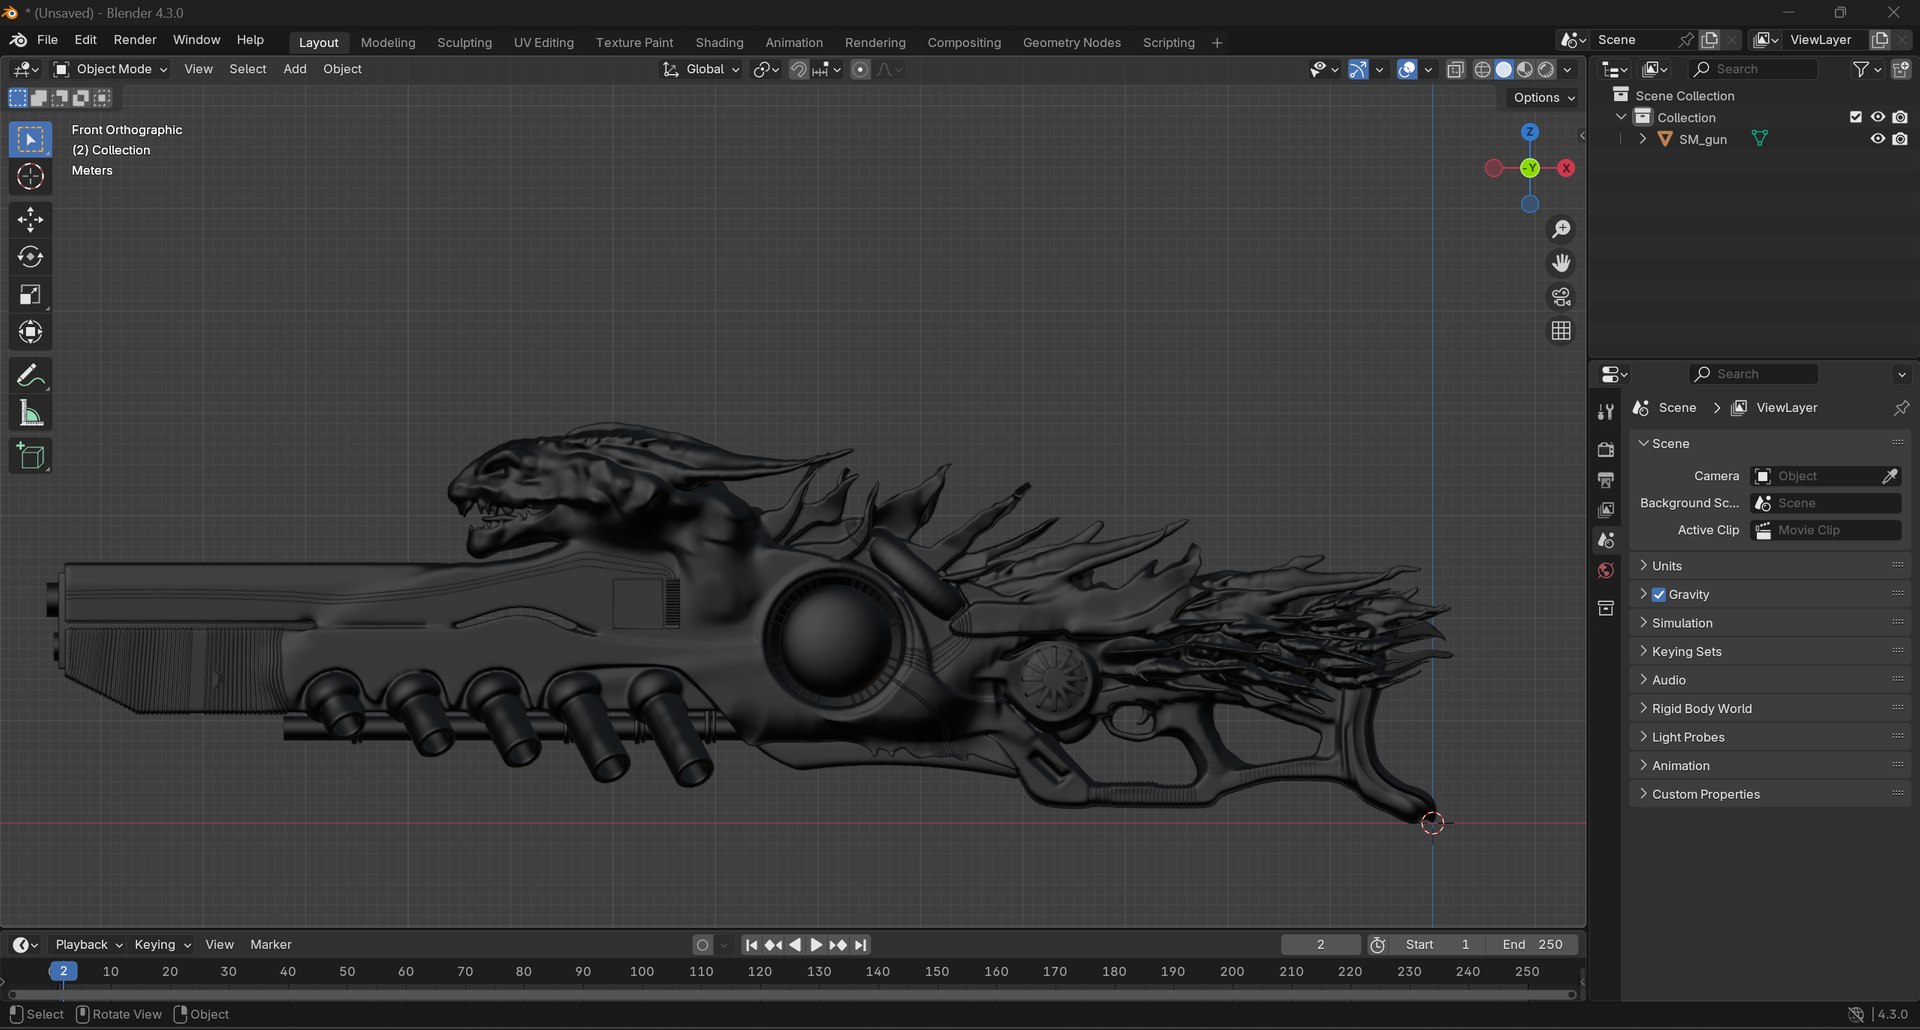Open the File menu
Image resolution: width=1920 pixels, height=1030 pixels.
pos(47,40)
